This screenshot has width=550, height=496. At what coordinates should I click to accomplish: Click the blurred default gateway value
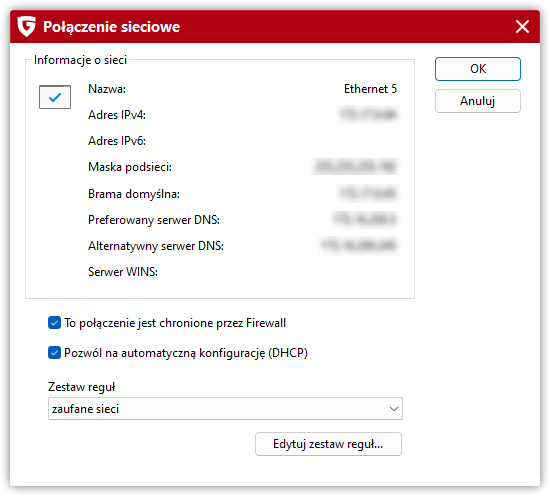pyautogui.click(x=368, y=193)
